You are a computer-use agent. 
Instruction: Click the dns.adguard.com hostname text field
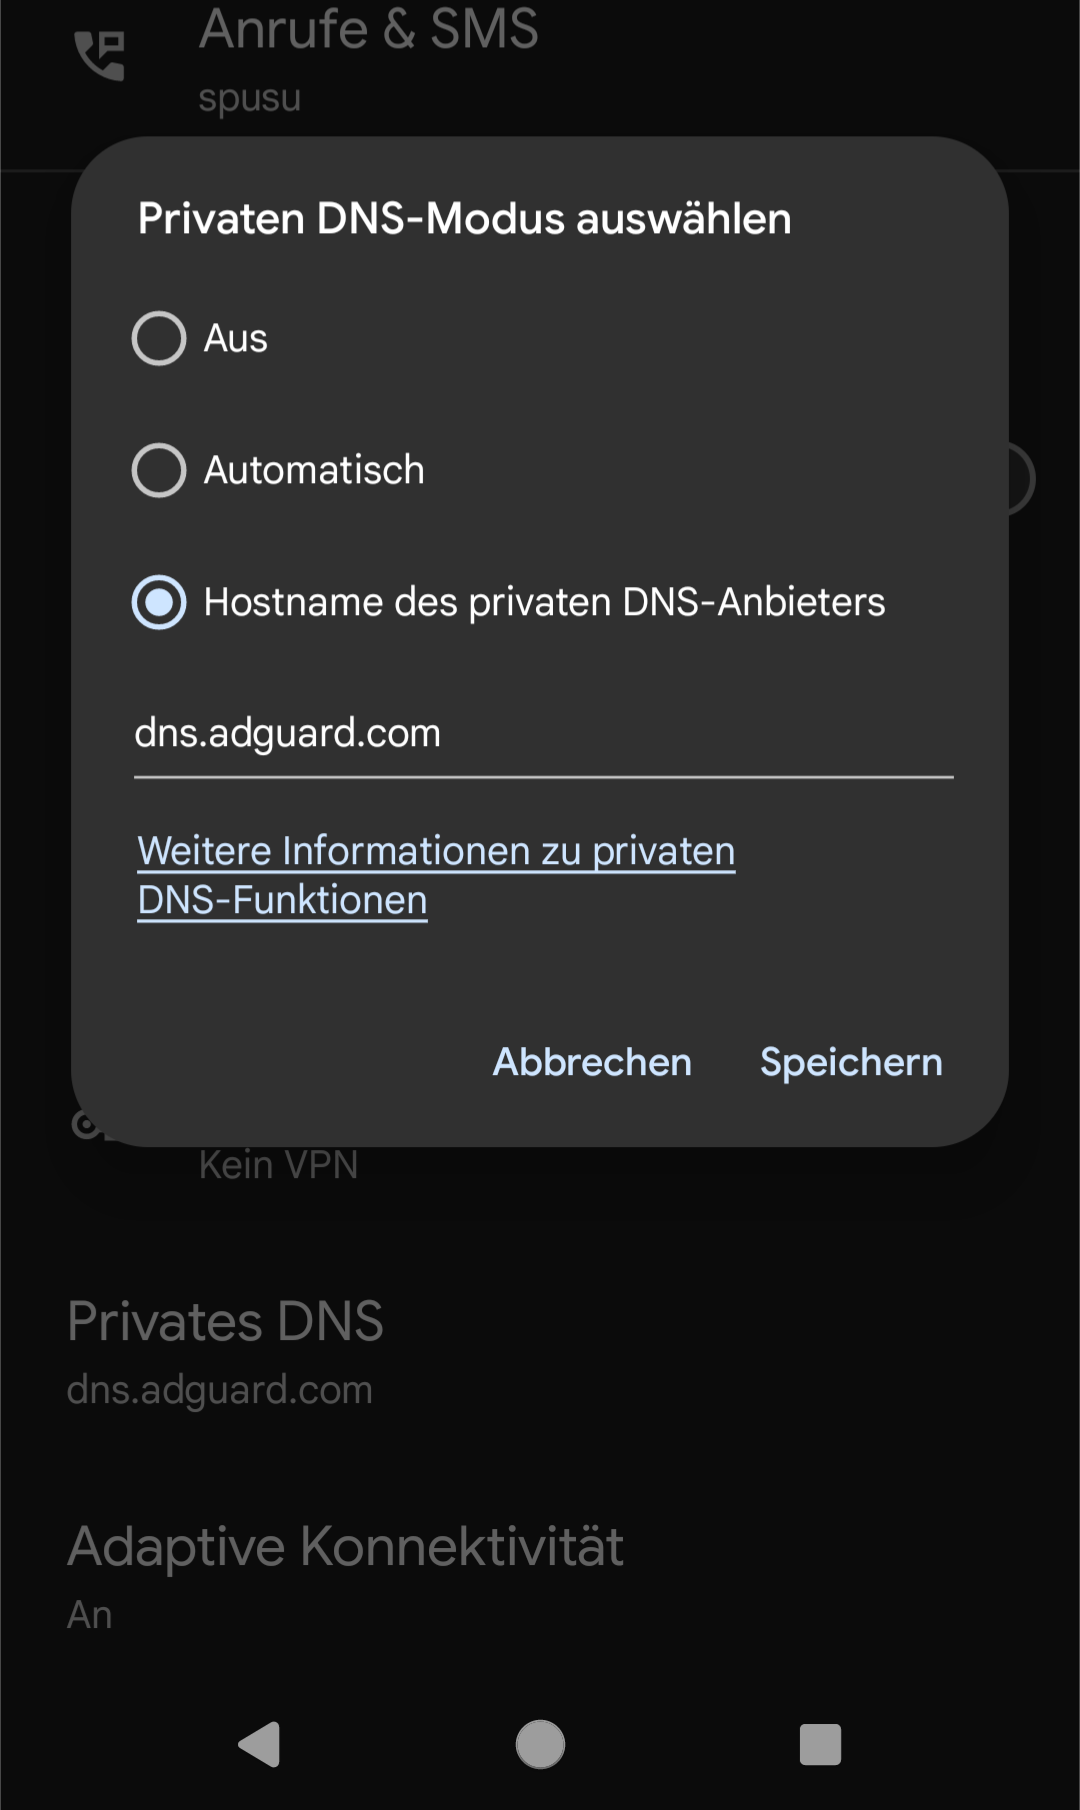[x=543, y=735]
